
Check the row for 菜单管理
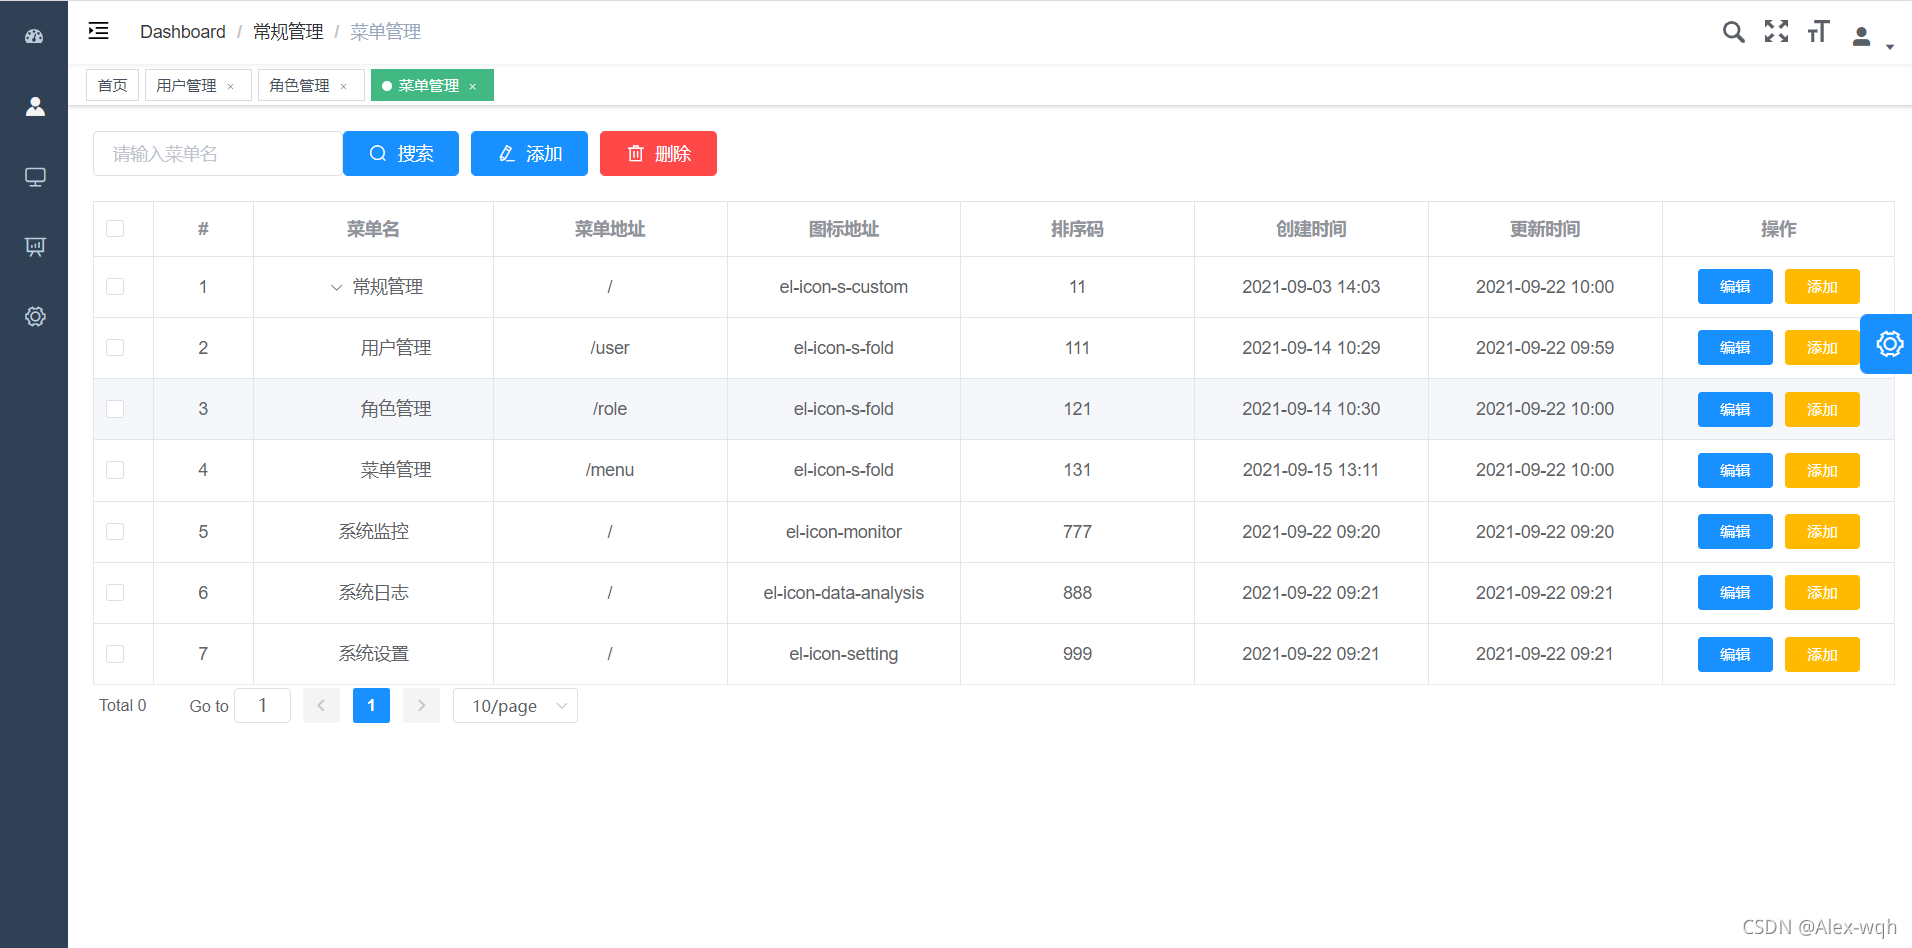point(115,470)
